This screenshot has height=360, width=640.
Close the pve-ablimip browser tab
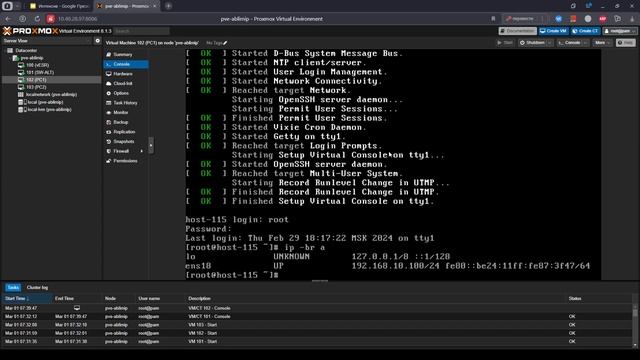click(x=155, y=6)
